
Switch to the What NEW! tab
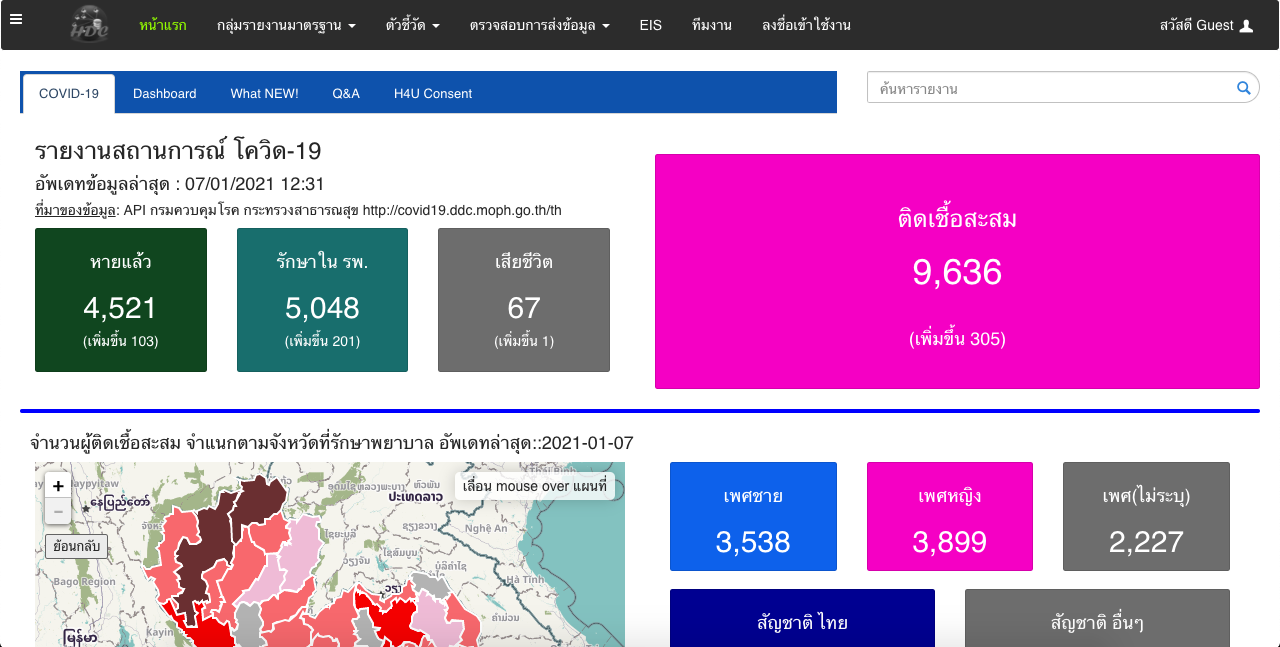264,94
